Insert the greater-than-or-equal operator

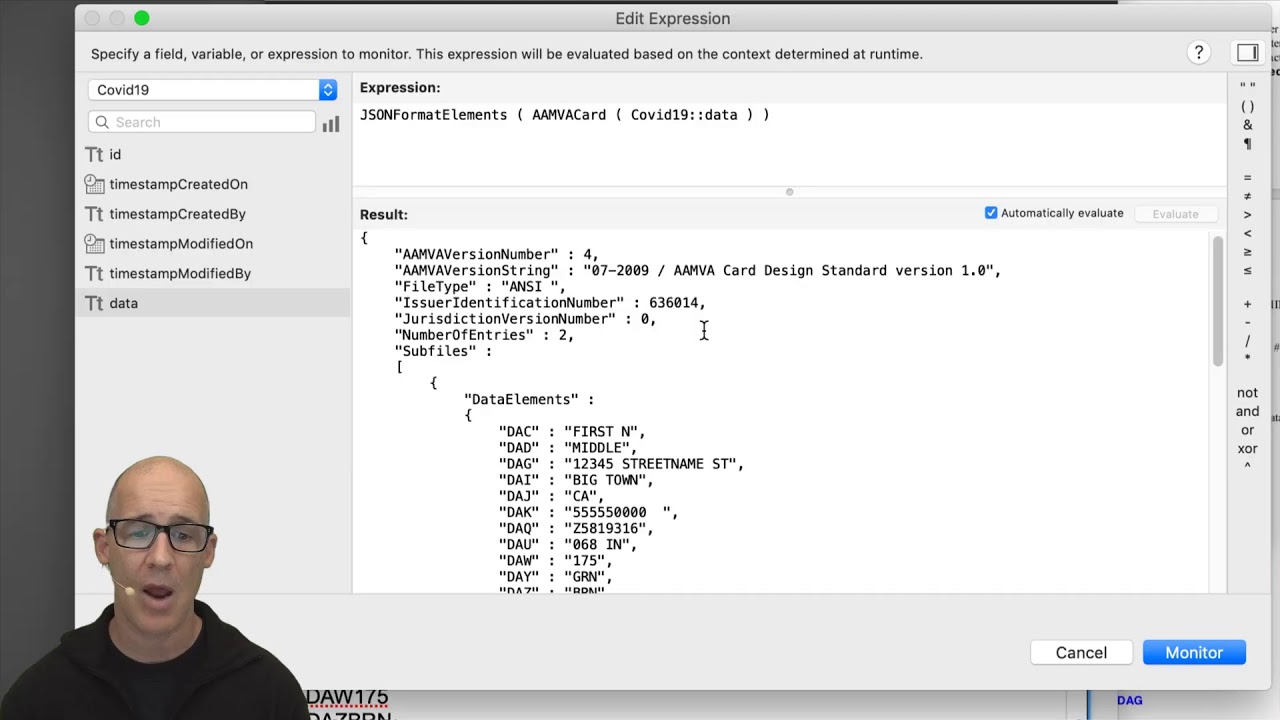coord(1247,252)
